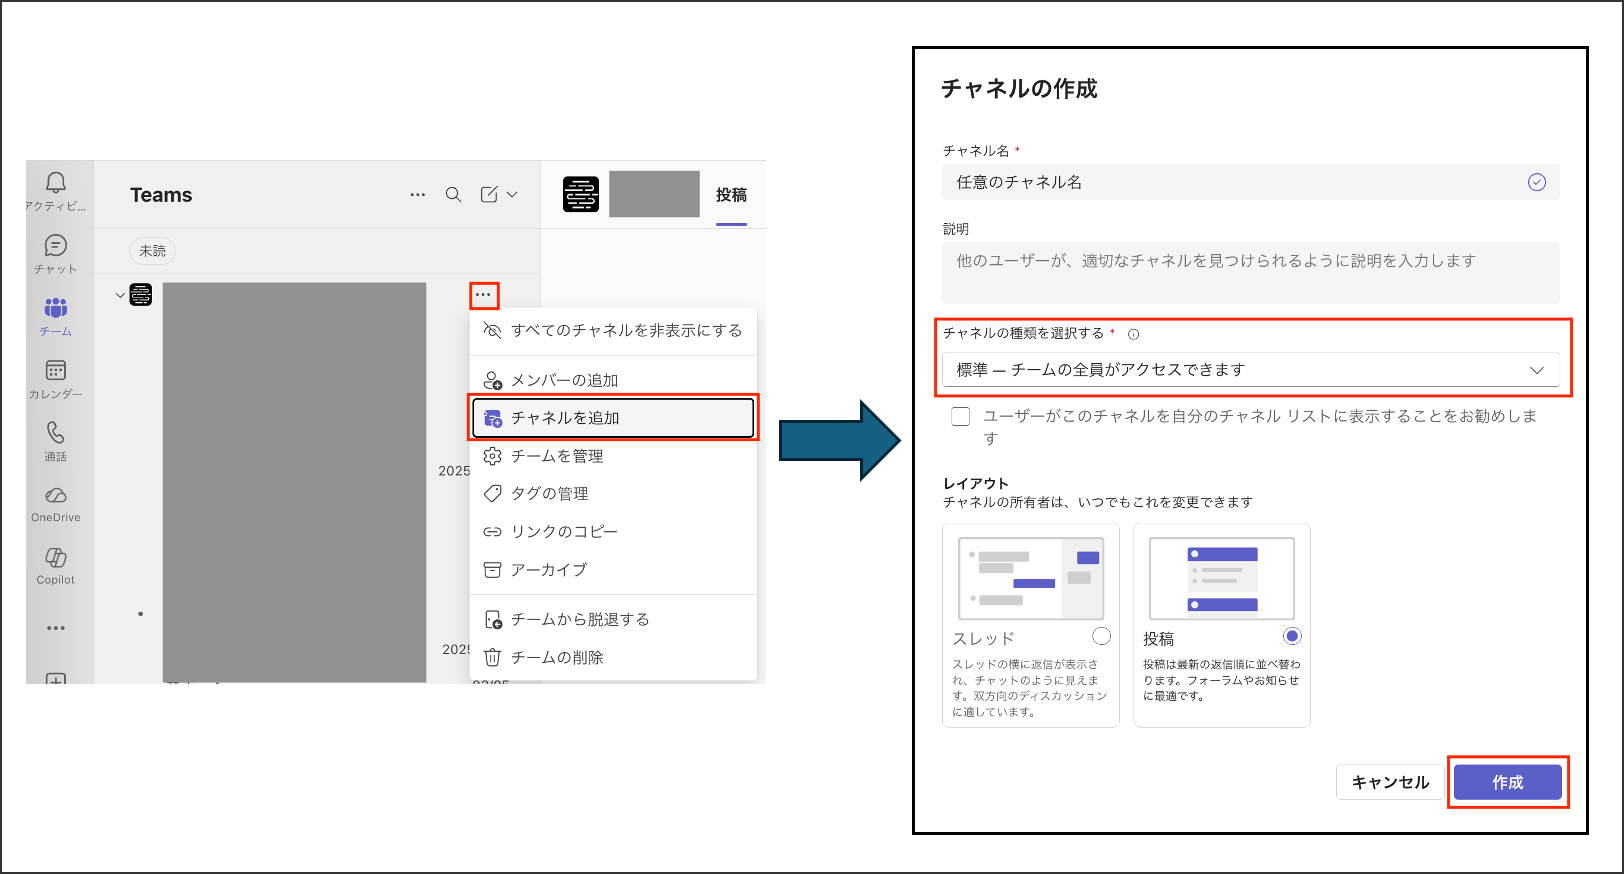The image size is (1624, 874).
Task: Select the 投稿 layout radio button
Action: click(x=1292, y=636)
